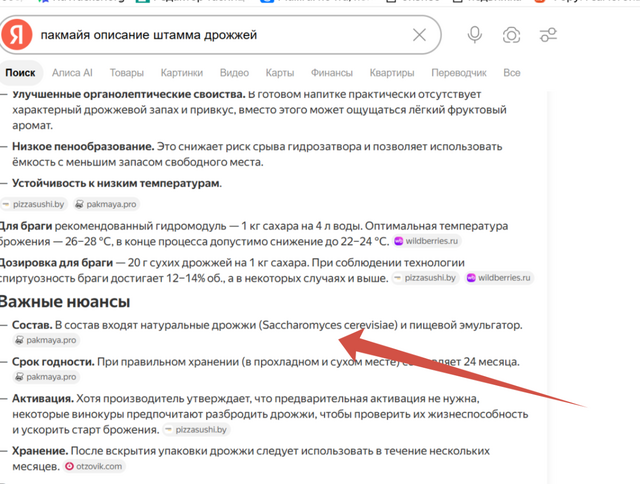
Task: Open wildberries.ru source after Дозировка для браги text
Action: click(500, 278)
